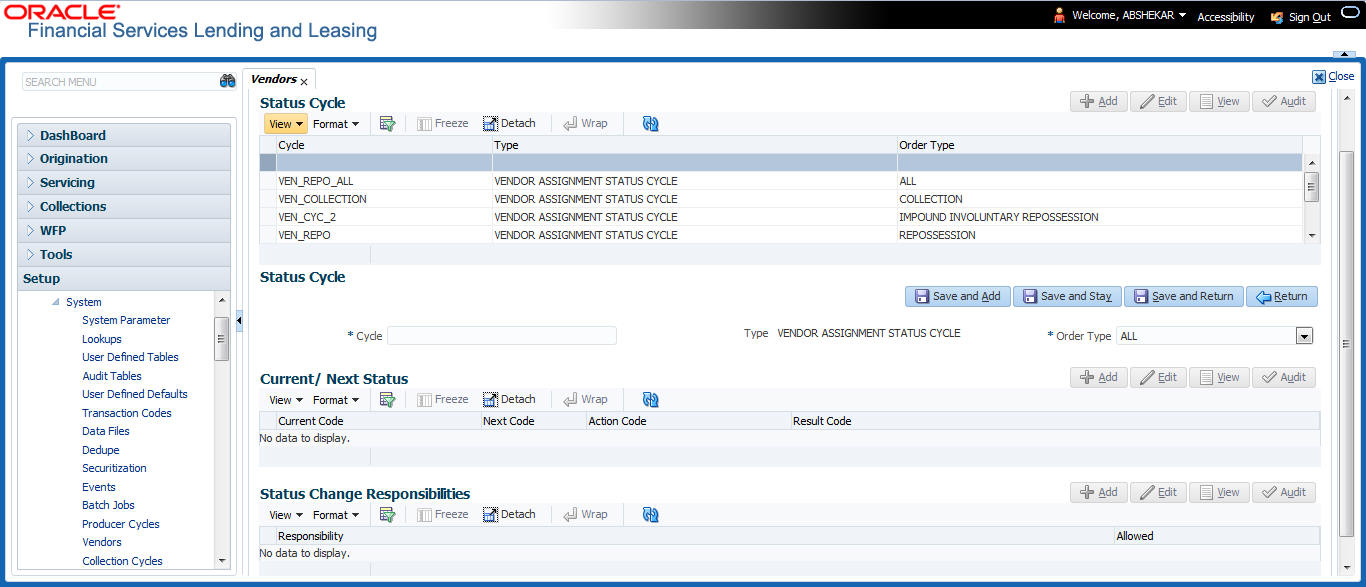Click query-by-example icon in top Status Cycle toolbar
Image resolution: width=1366 pixels, height=587 pixels.
click(x=388, y=124)
